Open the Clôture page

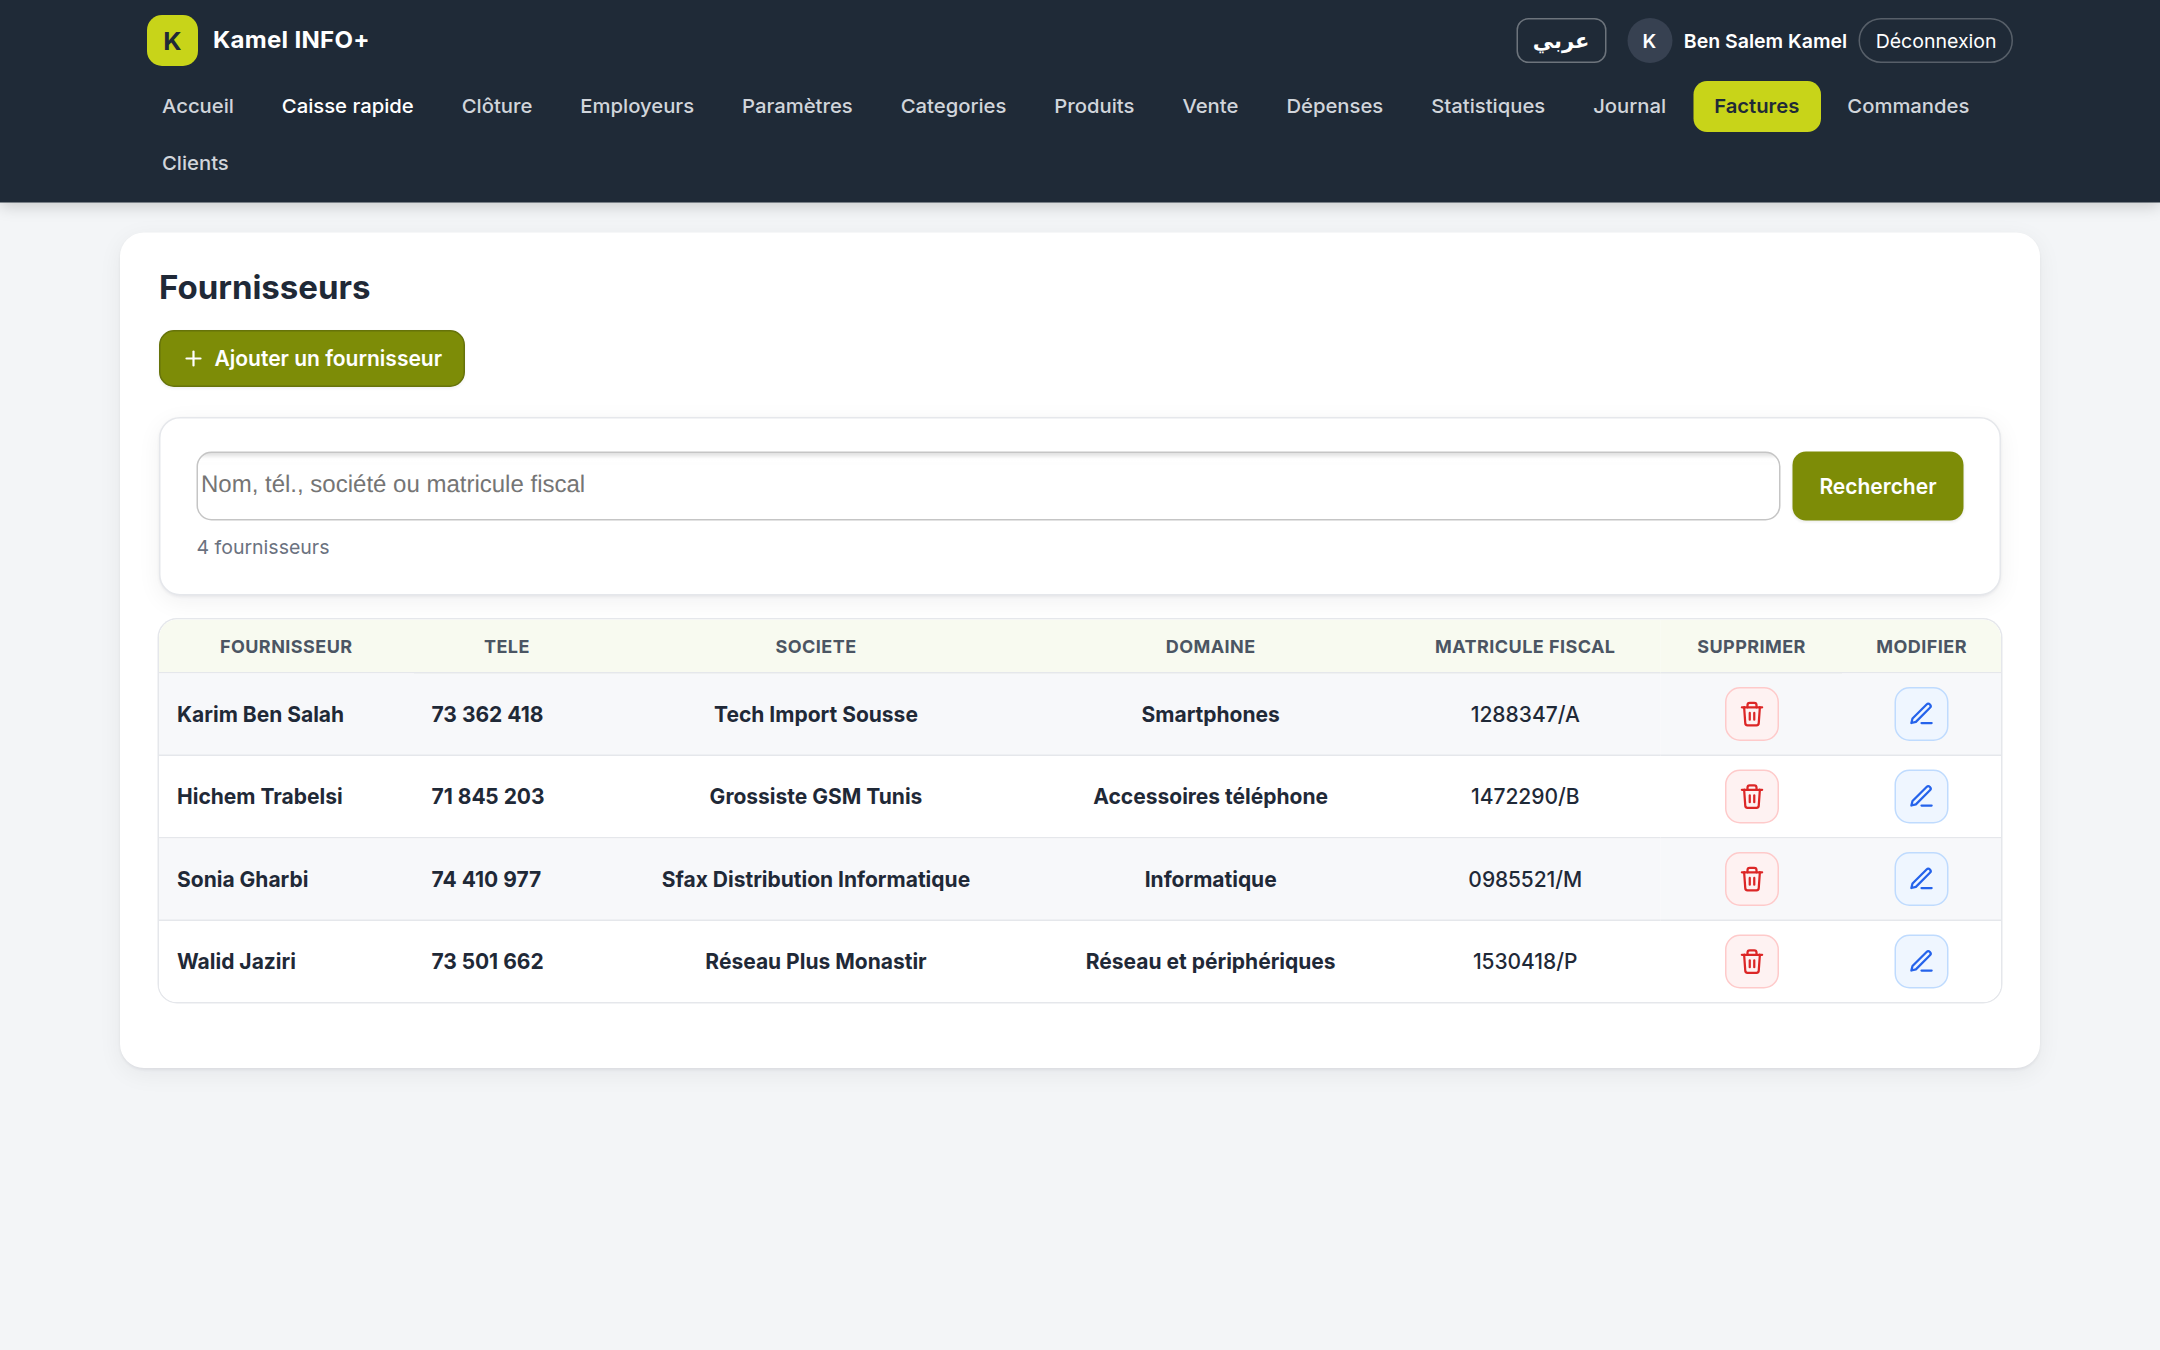[497, 106]
